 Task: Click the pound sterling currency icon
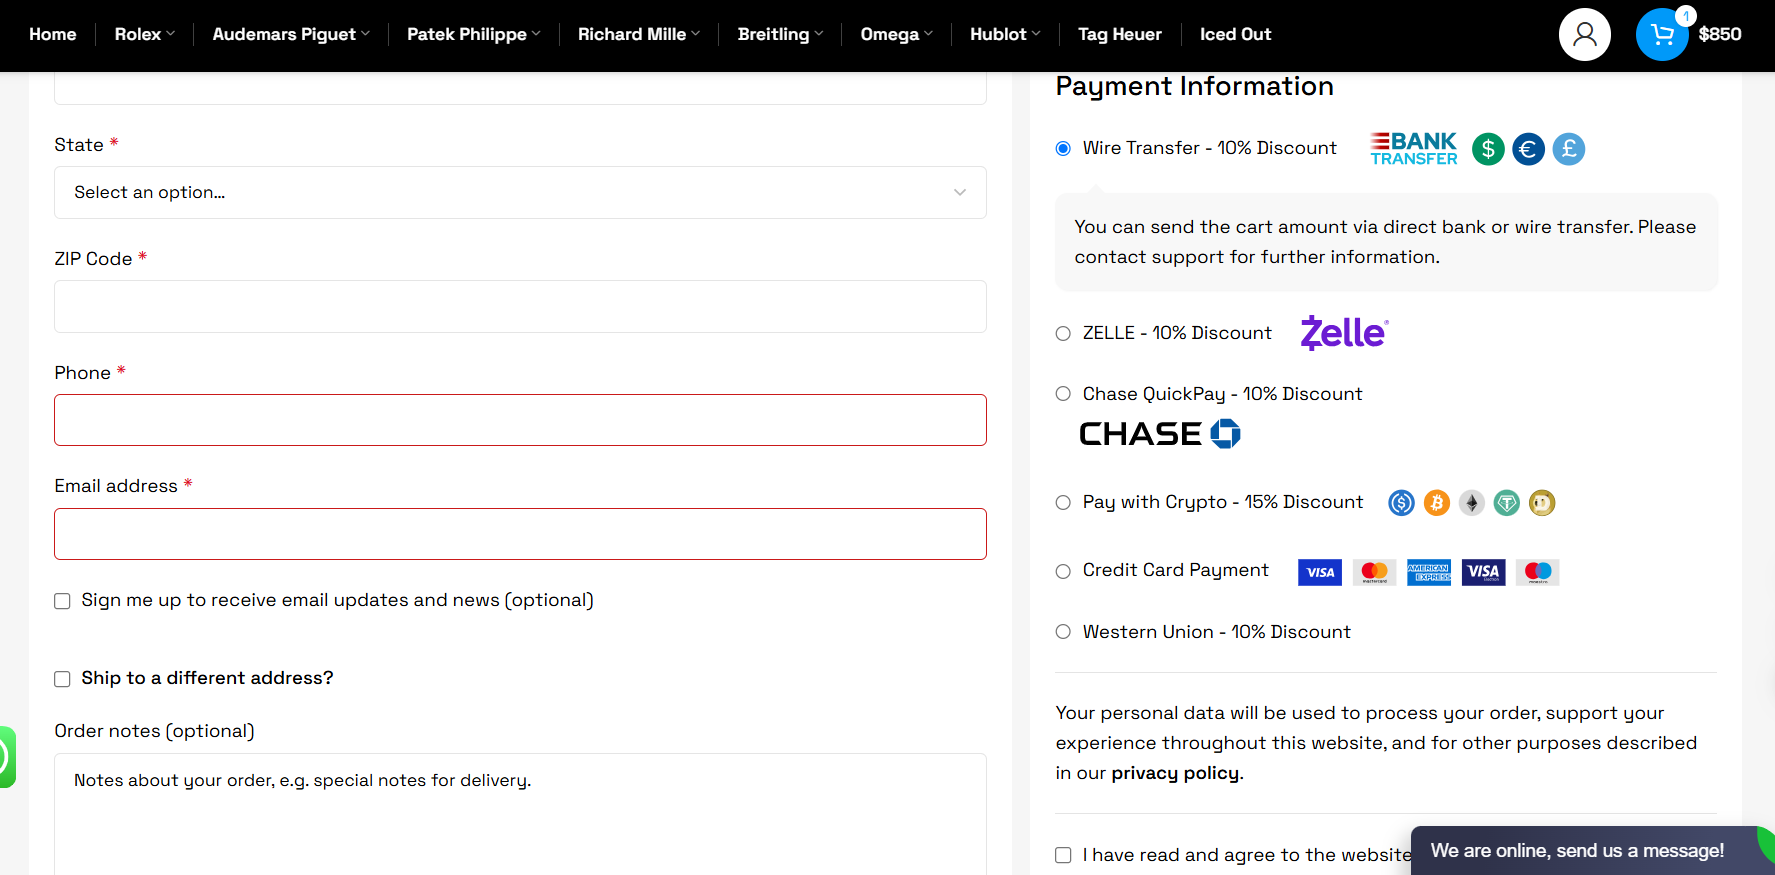click(1569, 150)
